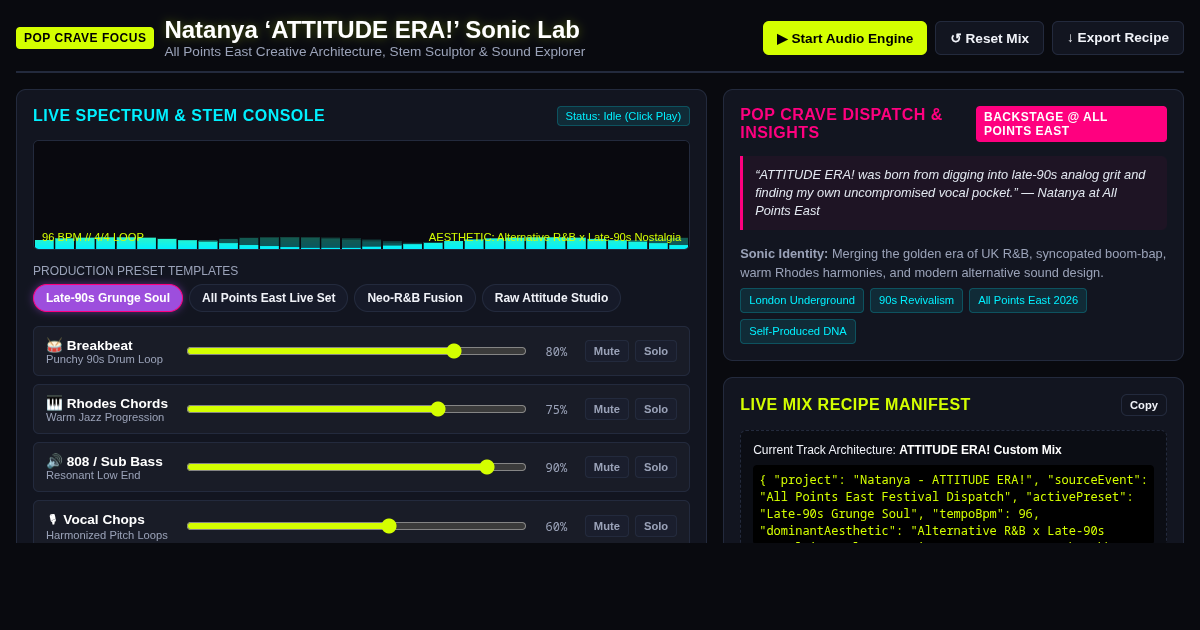Click the Vocal Chops microphone icon
This screenshot has height=630, width=1200.
point(53,519)
